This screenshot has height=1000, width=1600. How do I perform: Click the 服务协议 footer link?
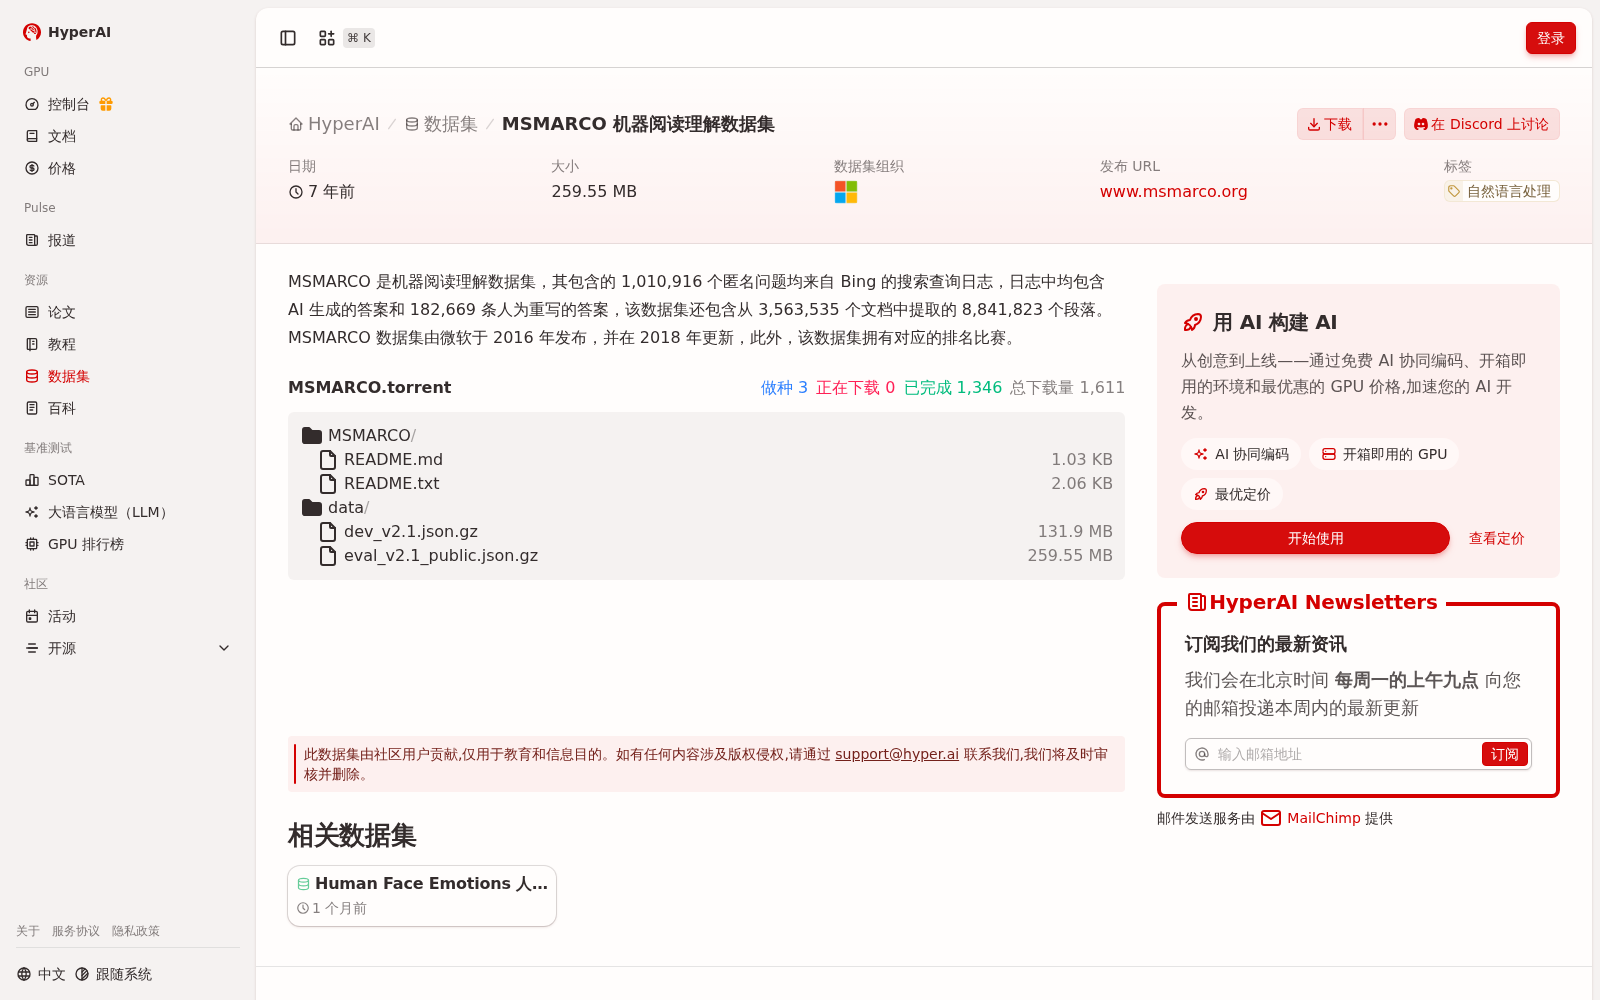pos(76,931)
